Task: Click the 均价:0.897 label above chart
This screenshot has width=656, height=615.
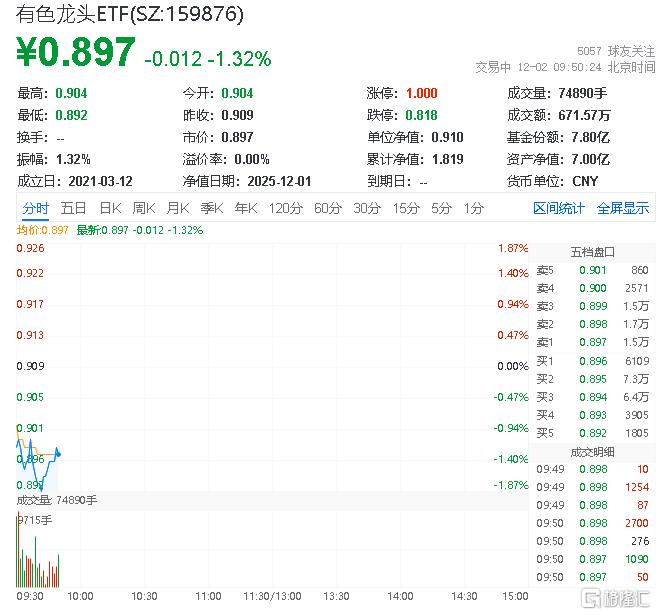Action: (42, 230)
